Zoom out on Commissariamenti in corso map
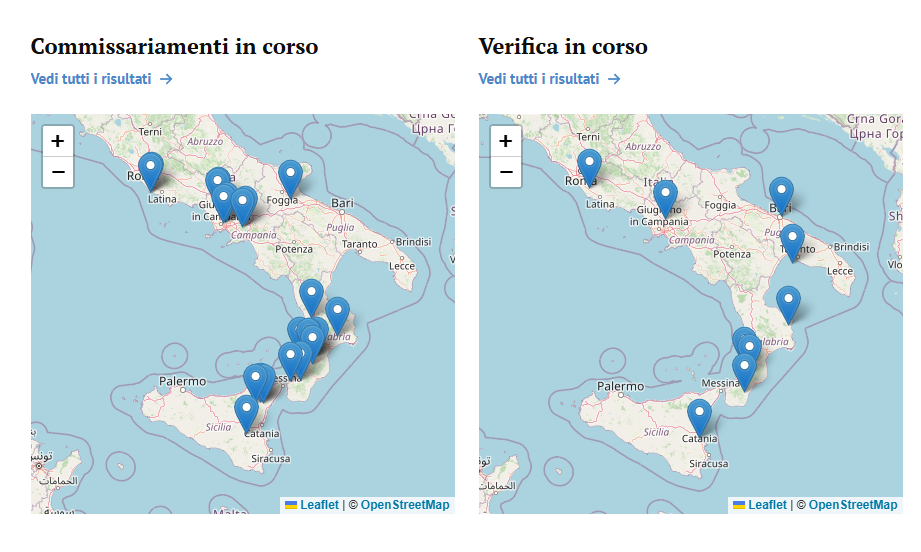Image resolution: width=921 pixels, height=552 pixels. point(58,172)
